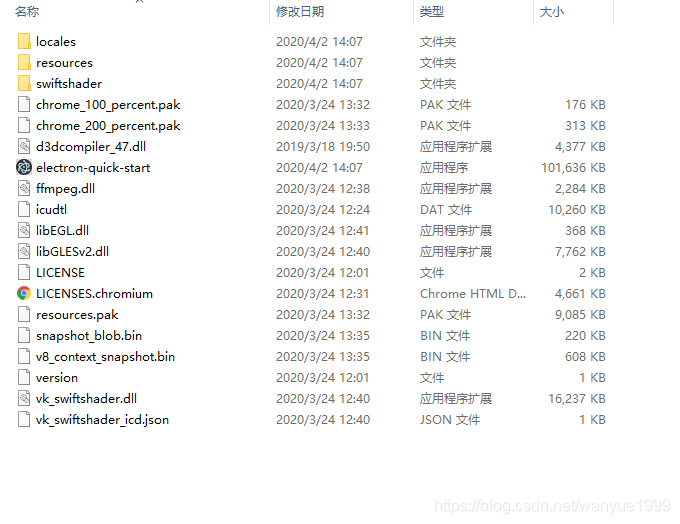Click file name libGLESv2.dll

point(72,252)
